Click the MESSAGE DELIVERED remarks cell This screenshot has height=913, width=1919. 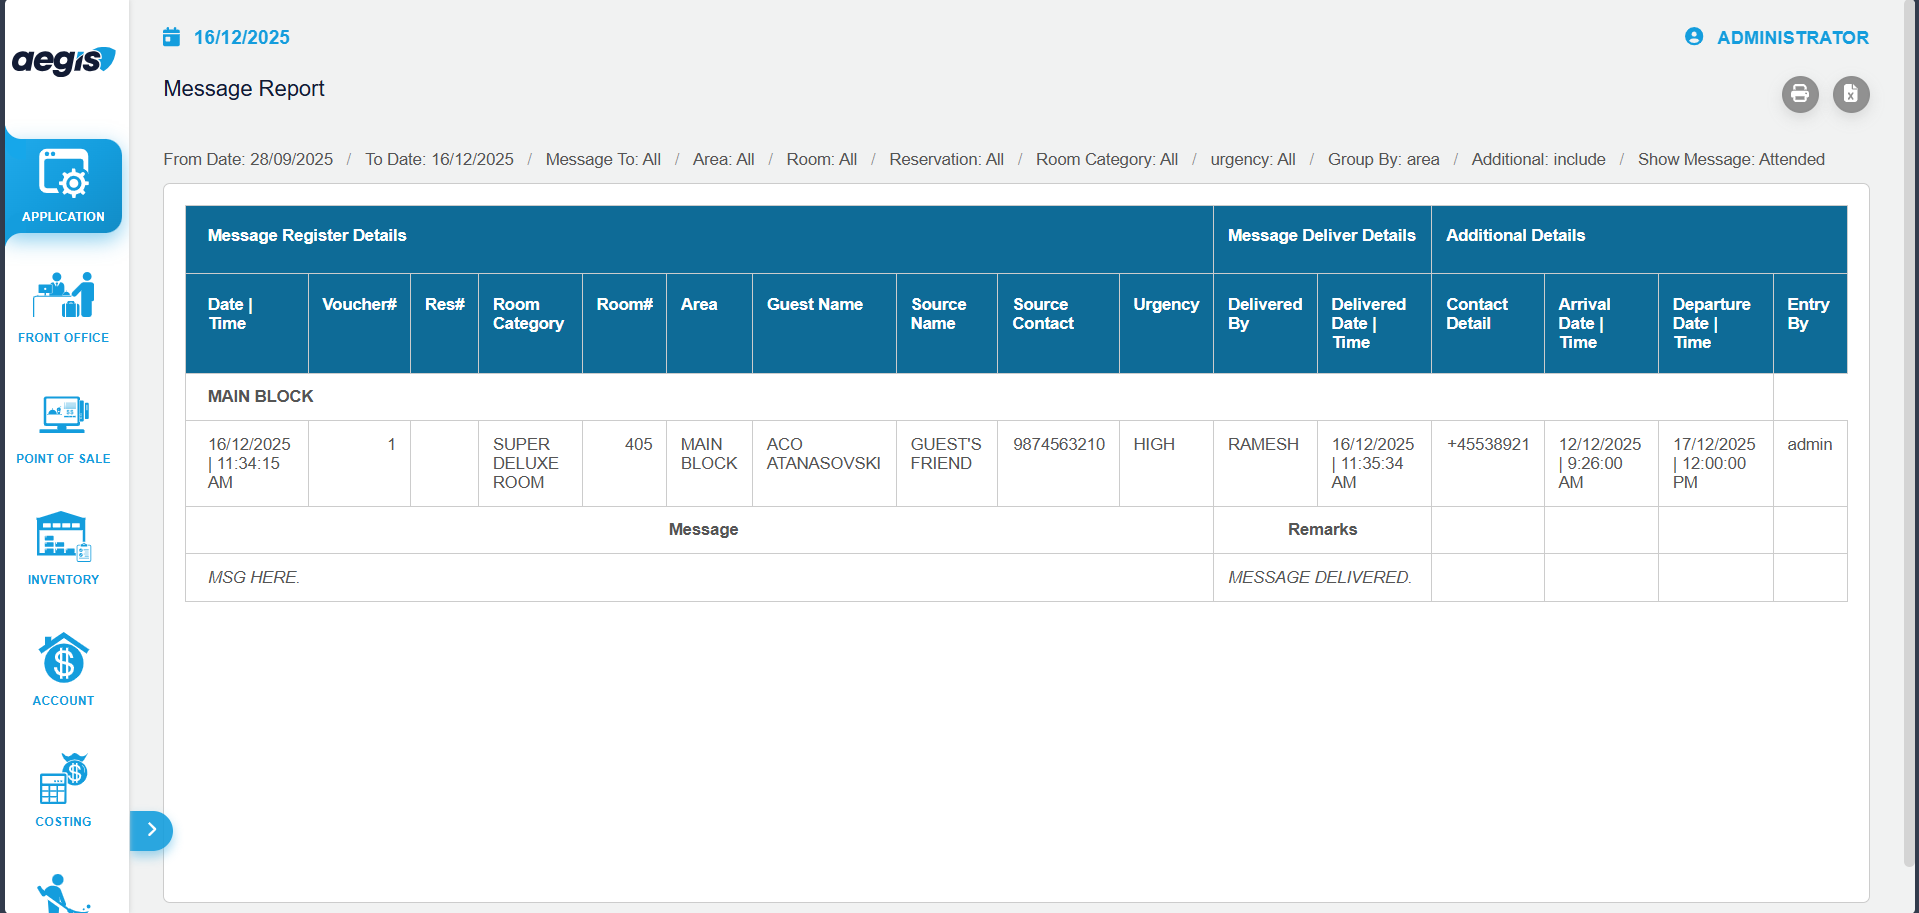[x=1319, y=577]
